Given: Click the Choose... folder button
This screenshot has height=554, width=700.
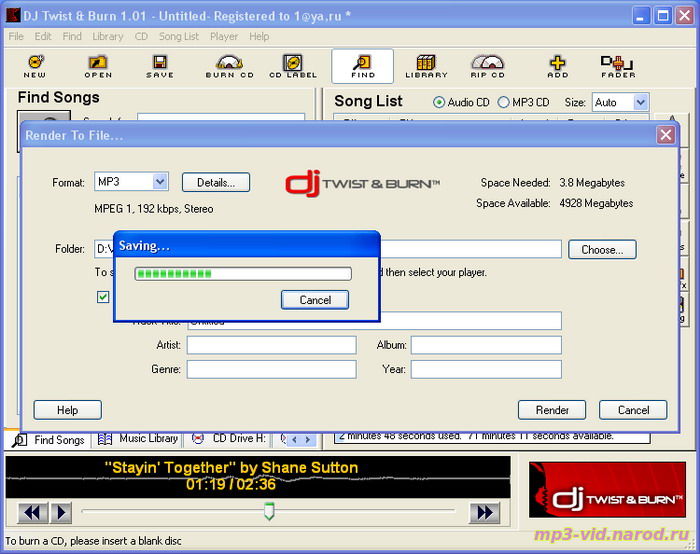Looking at the screenshot, I should coord(602,250).
